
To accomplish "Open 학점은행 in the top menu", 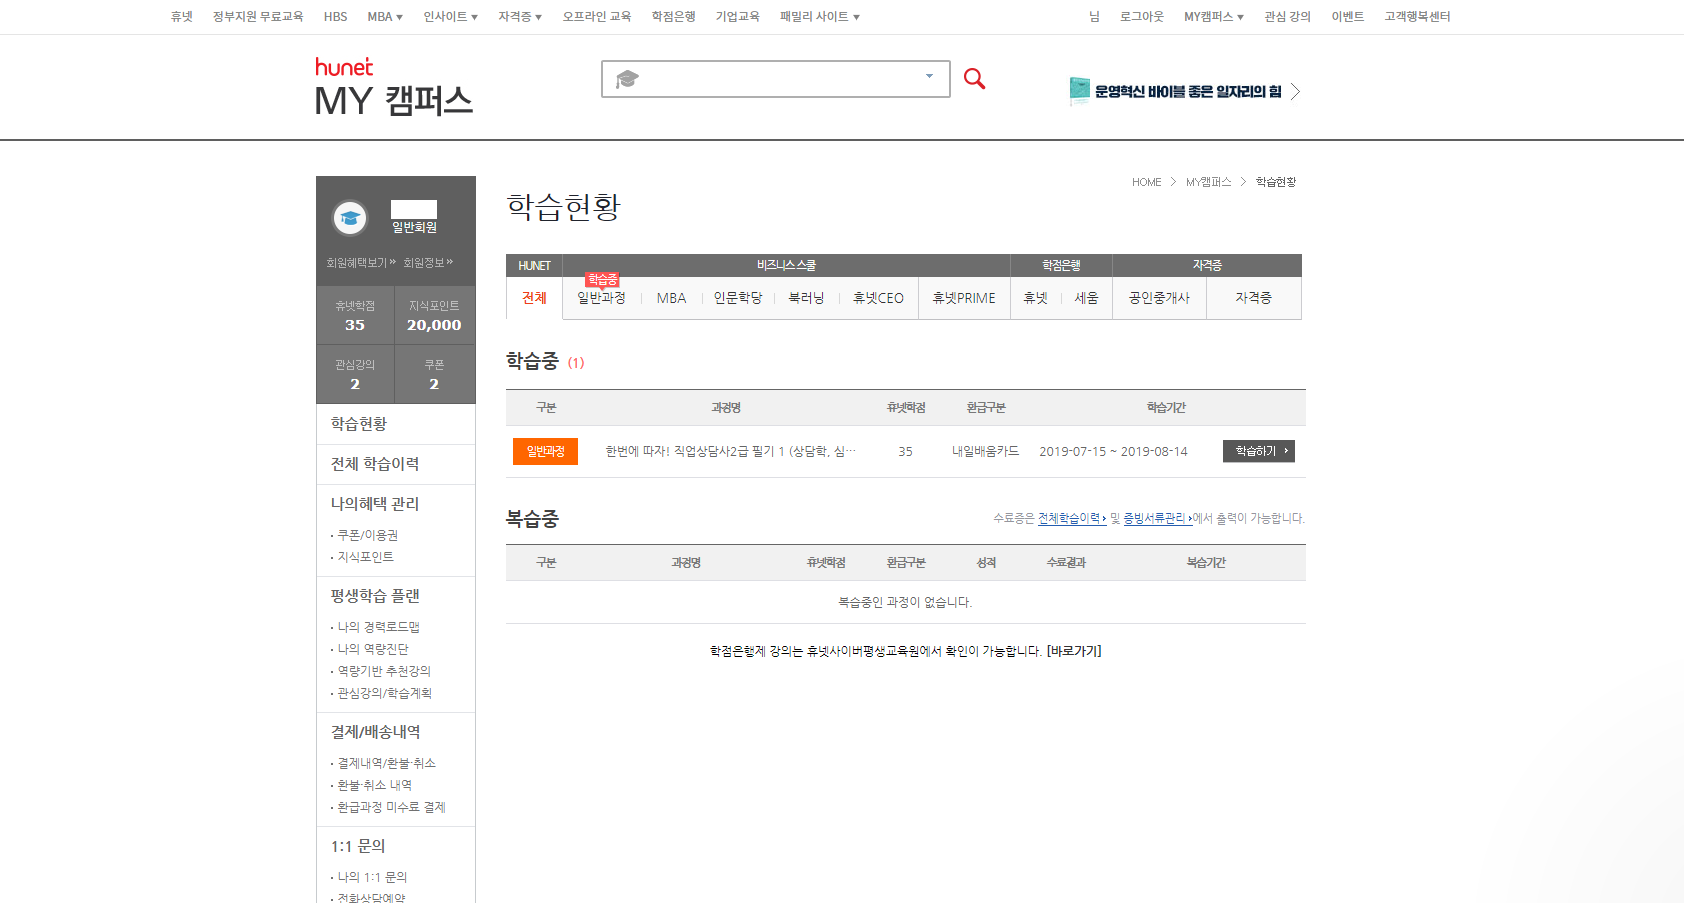I will 674,17.
